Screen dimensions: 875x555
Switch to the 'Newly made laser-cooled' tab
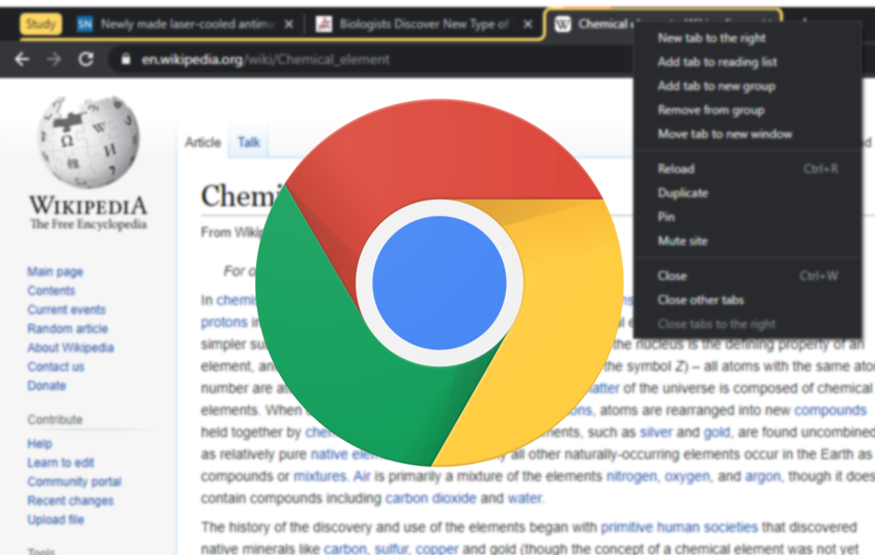coord(188,24)
